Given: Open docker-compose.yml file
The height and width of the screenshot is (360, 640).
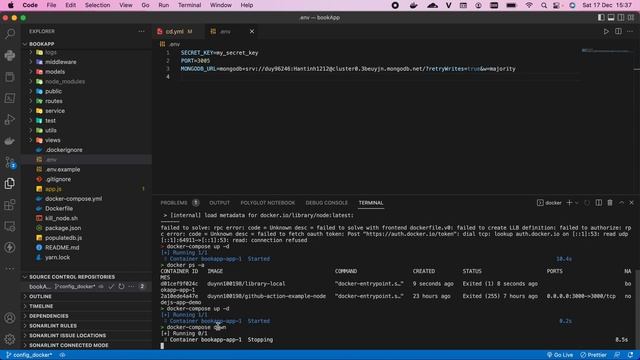Looking at the screenshot, I should coord(73,199).
